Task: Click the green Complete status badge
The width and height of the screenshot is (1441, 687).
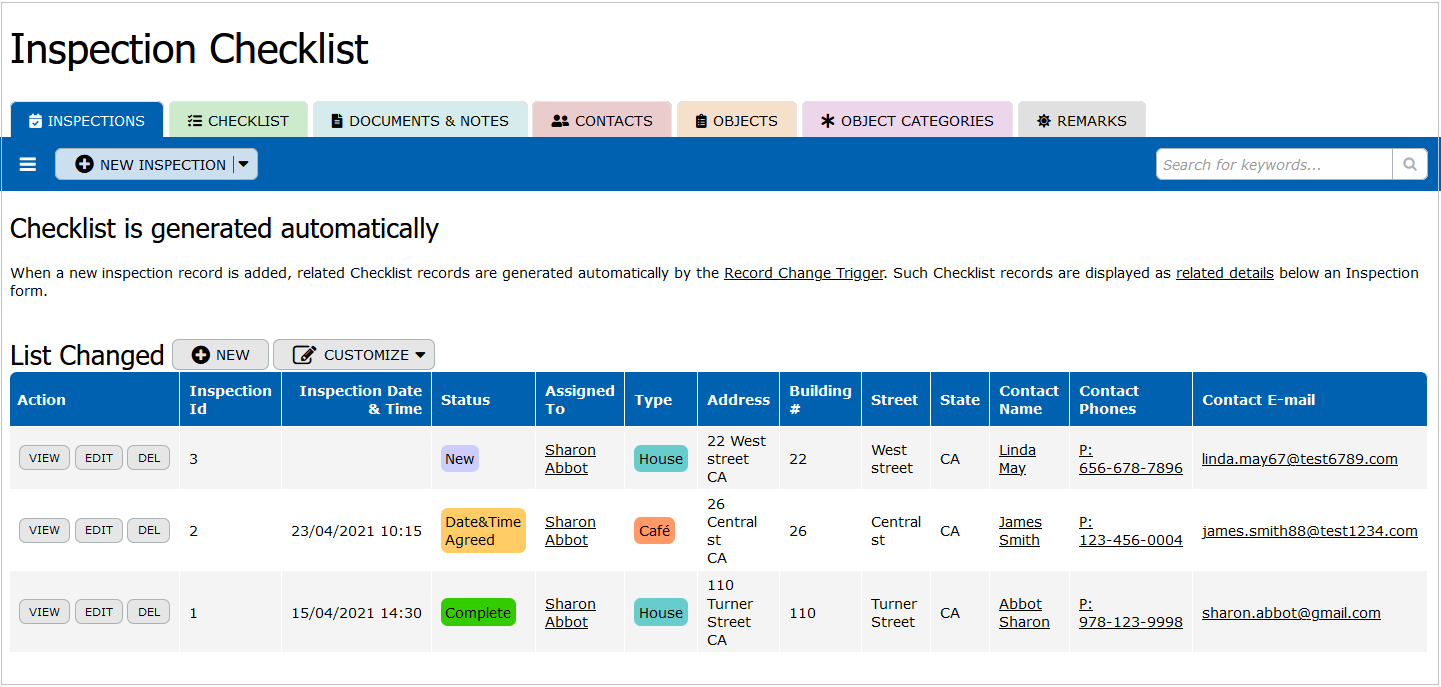Action: (x=478, y=613)
